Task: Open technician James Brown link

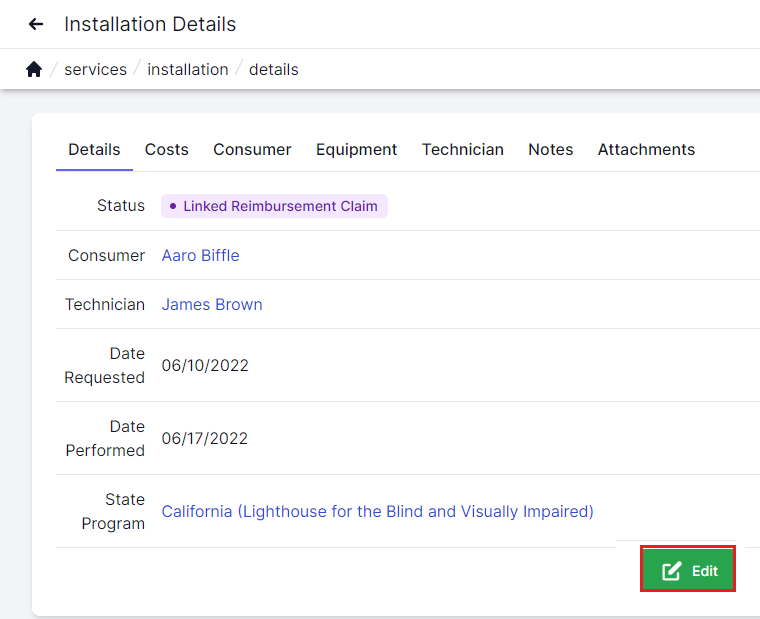Action: coord(212,304)
